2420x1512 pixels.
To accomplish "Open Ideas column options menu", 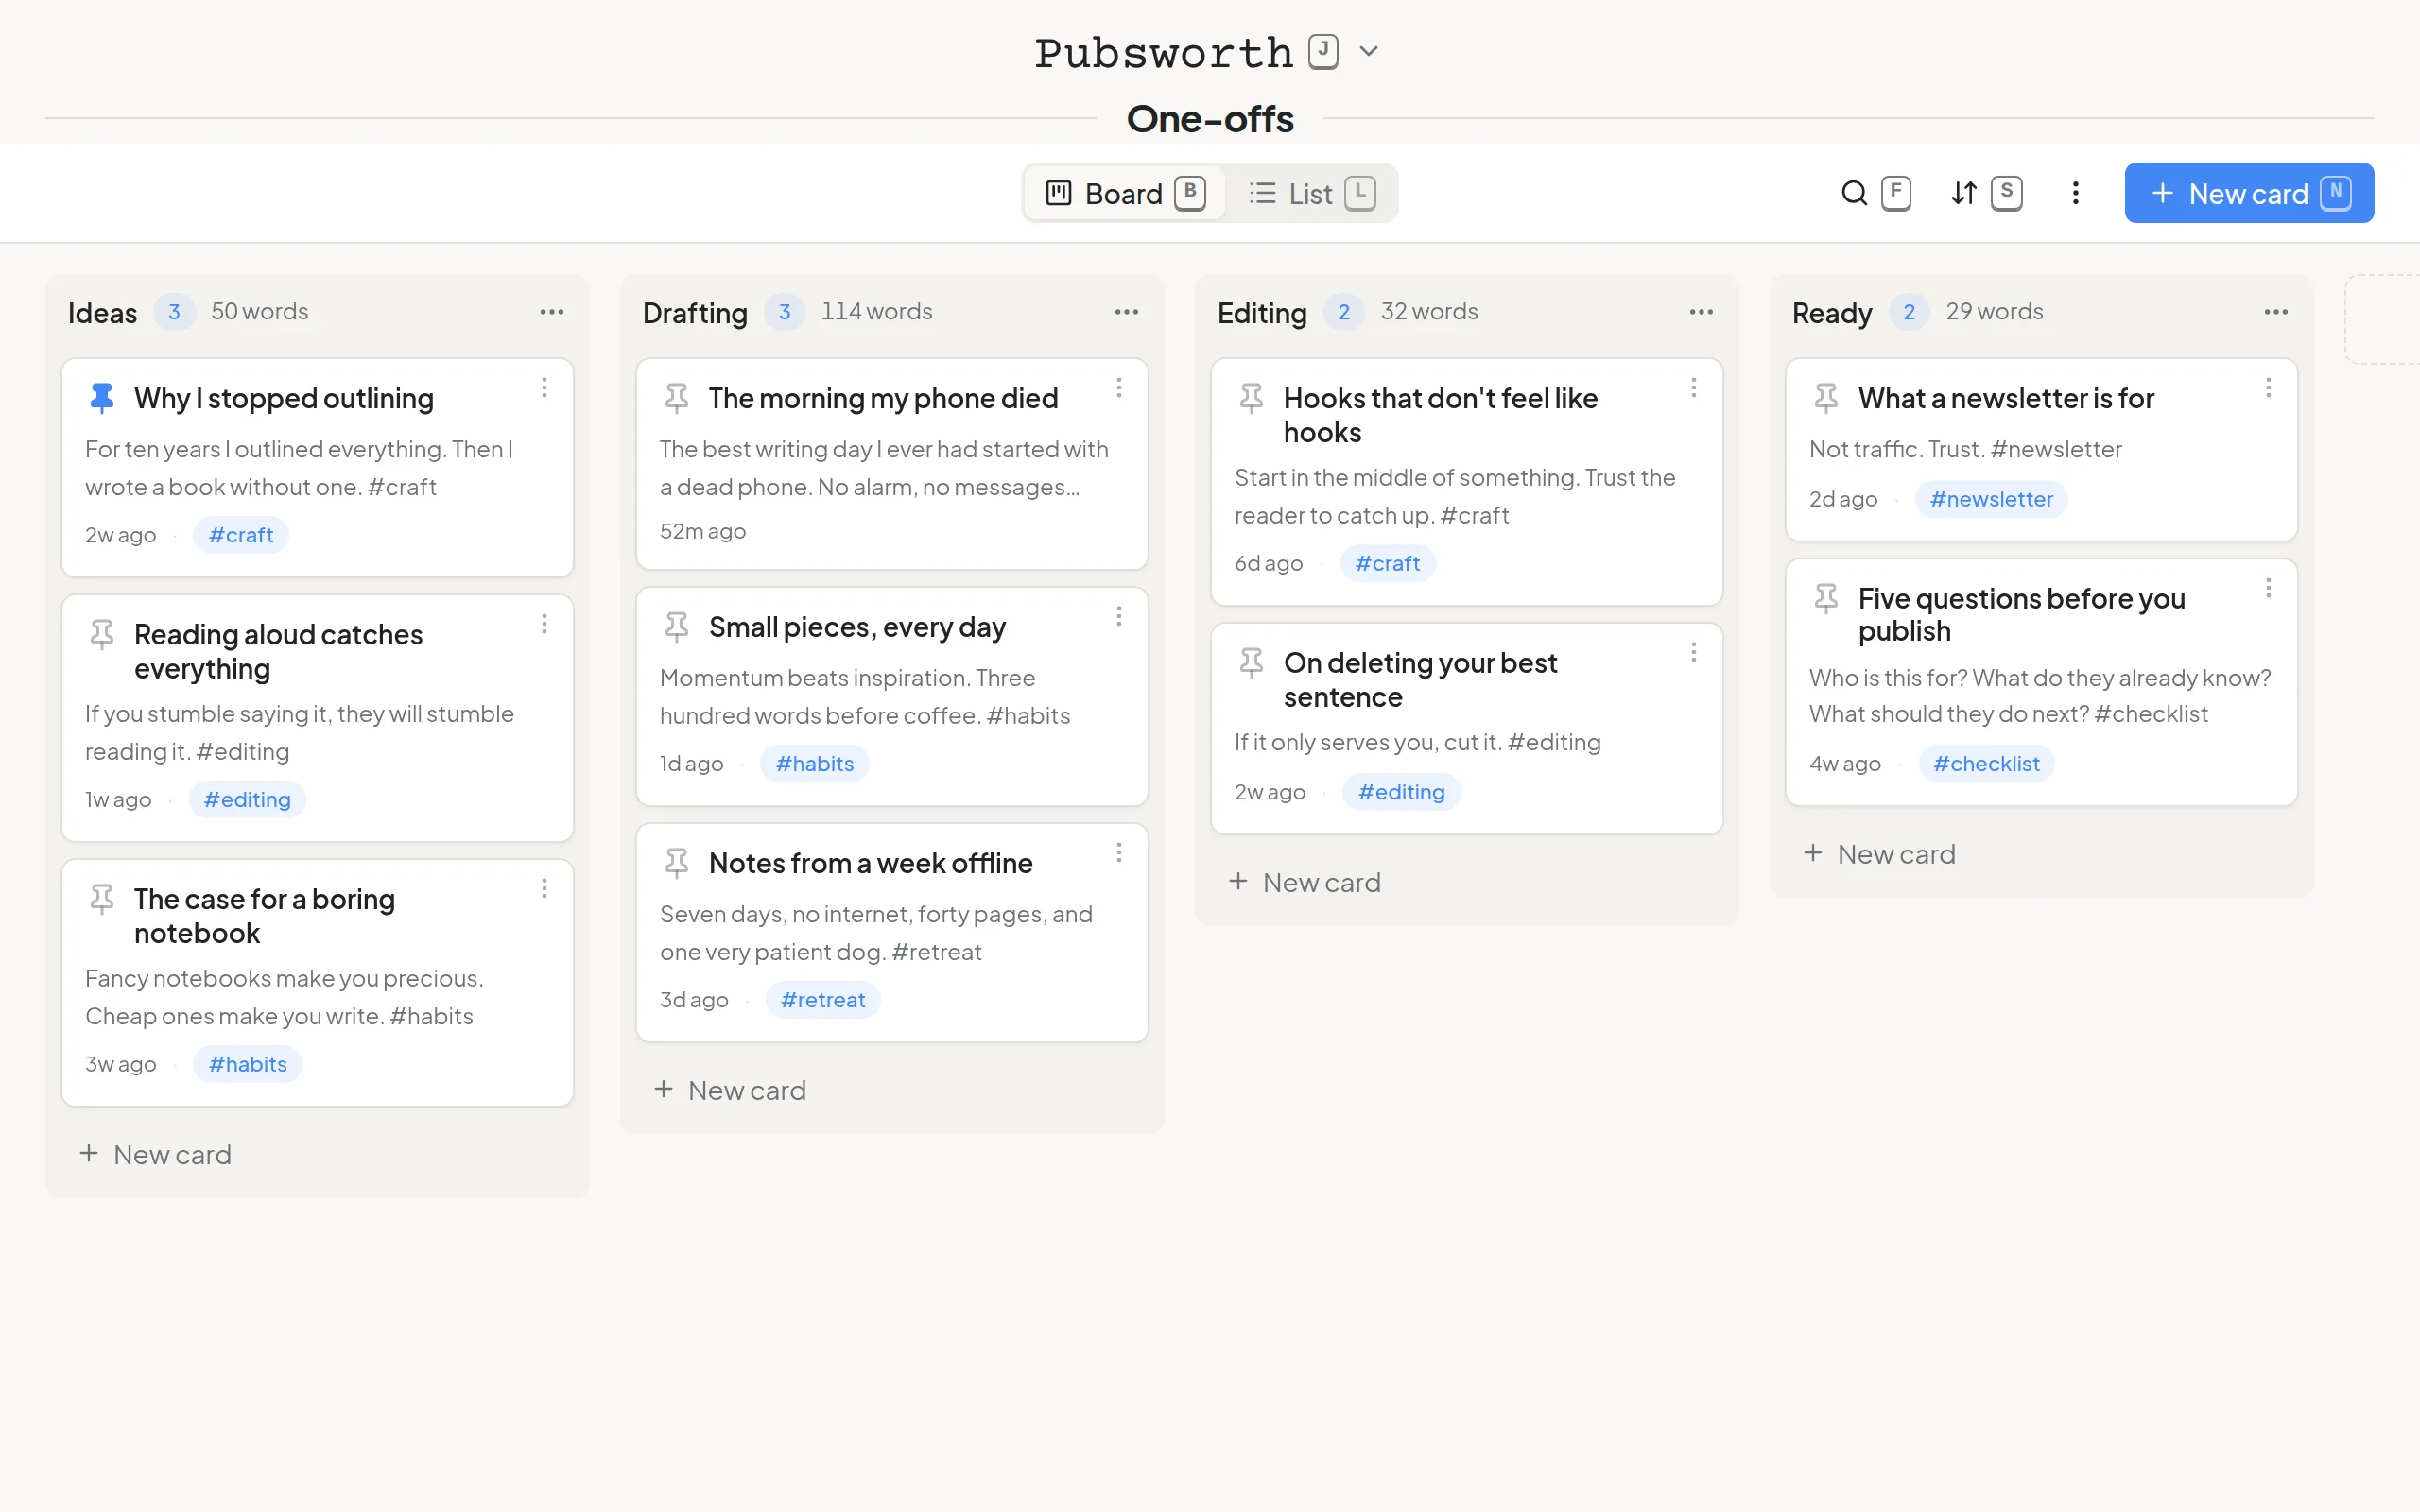I will pyautogui.click(x=552, y=312).
